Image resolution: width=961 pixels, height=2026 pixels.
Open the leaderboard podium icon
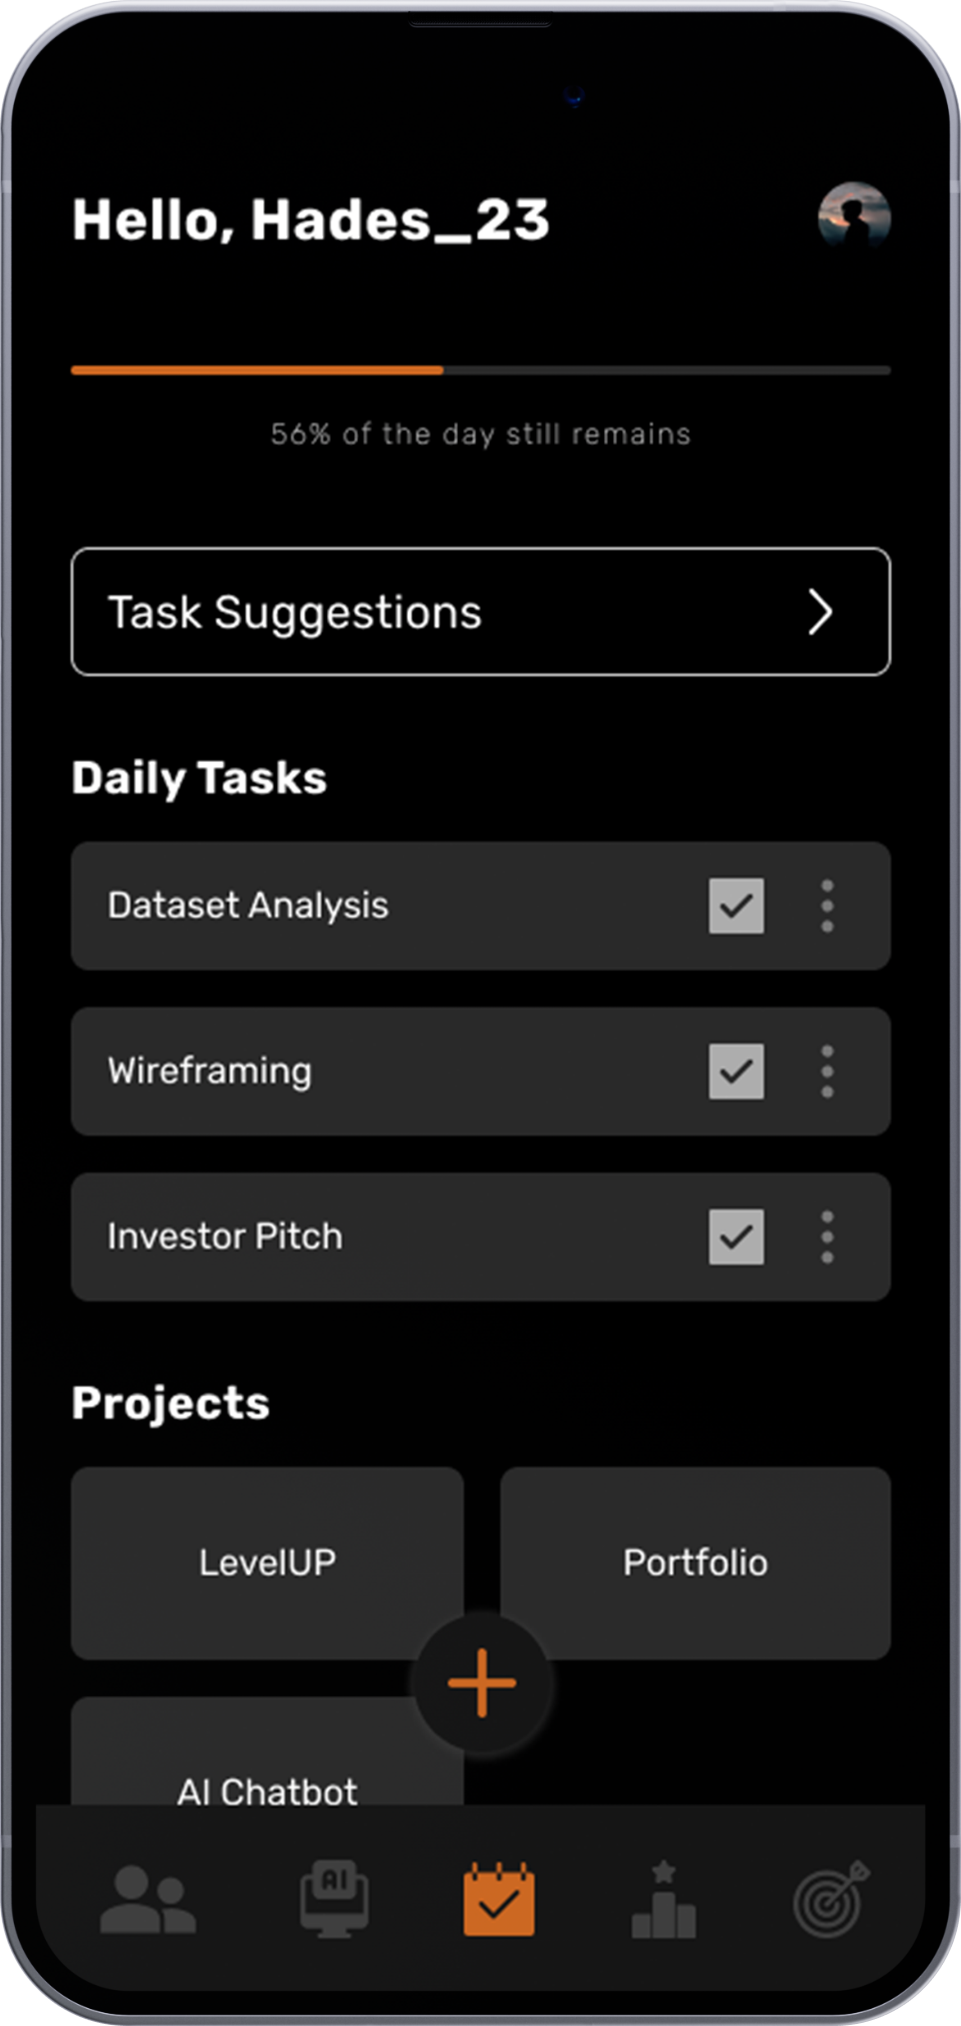[663, 1900]
